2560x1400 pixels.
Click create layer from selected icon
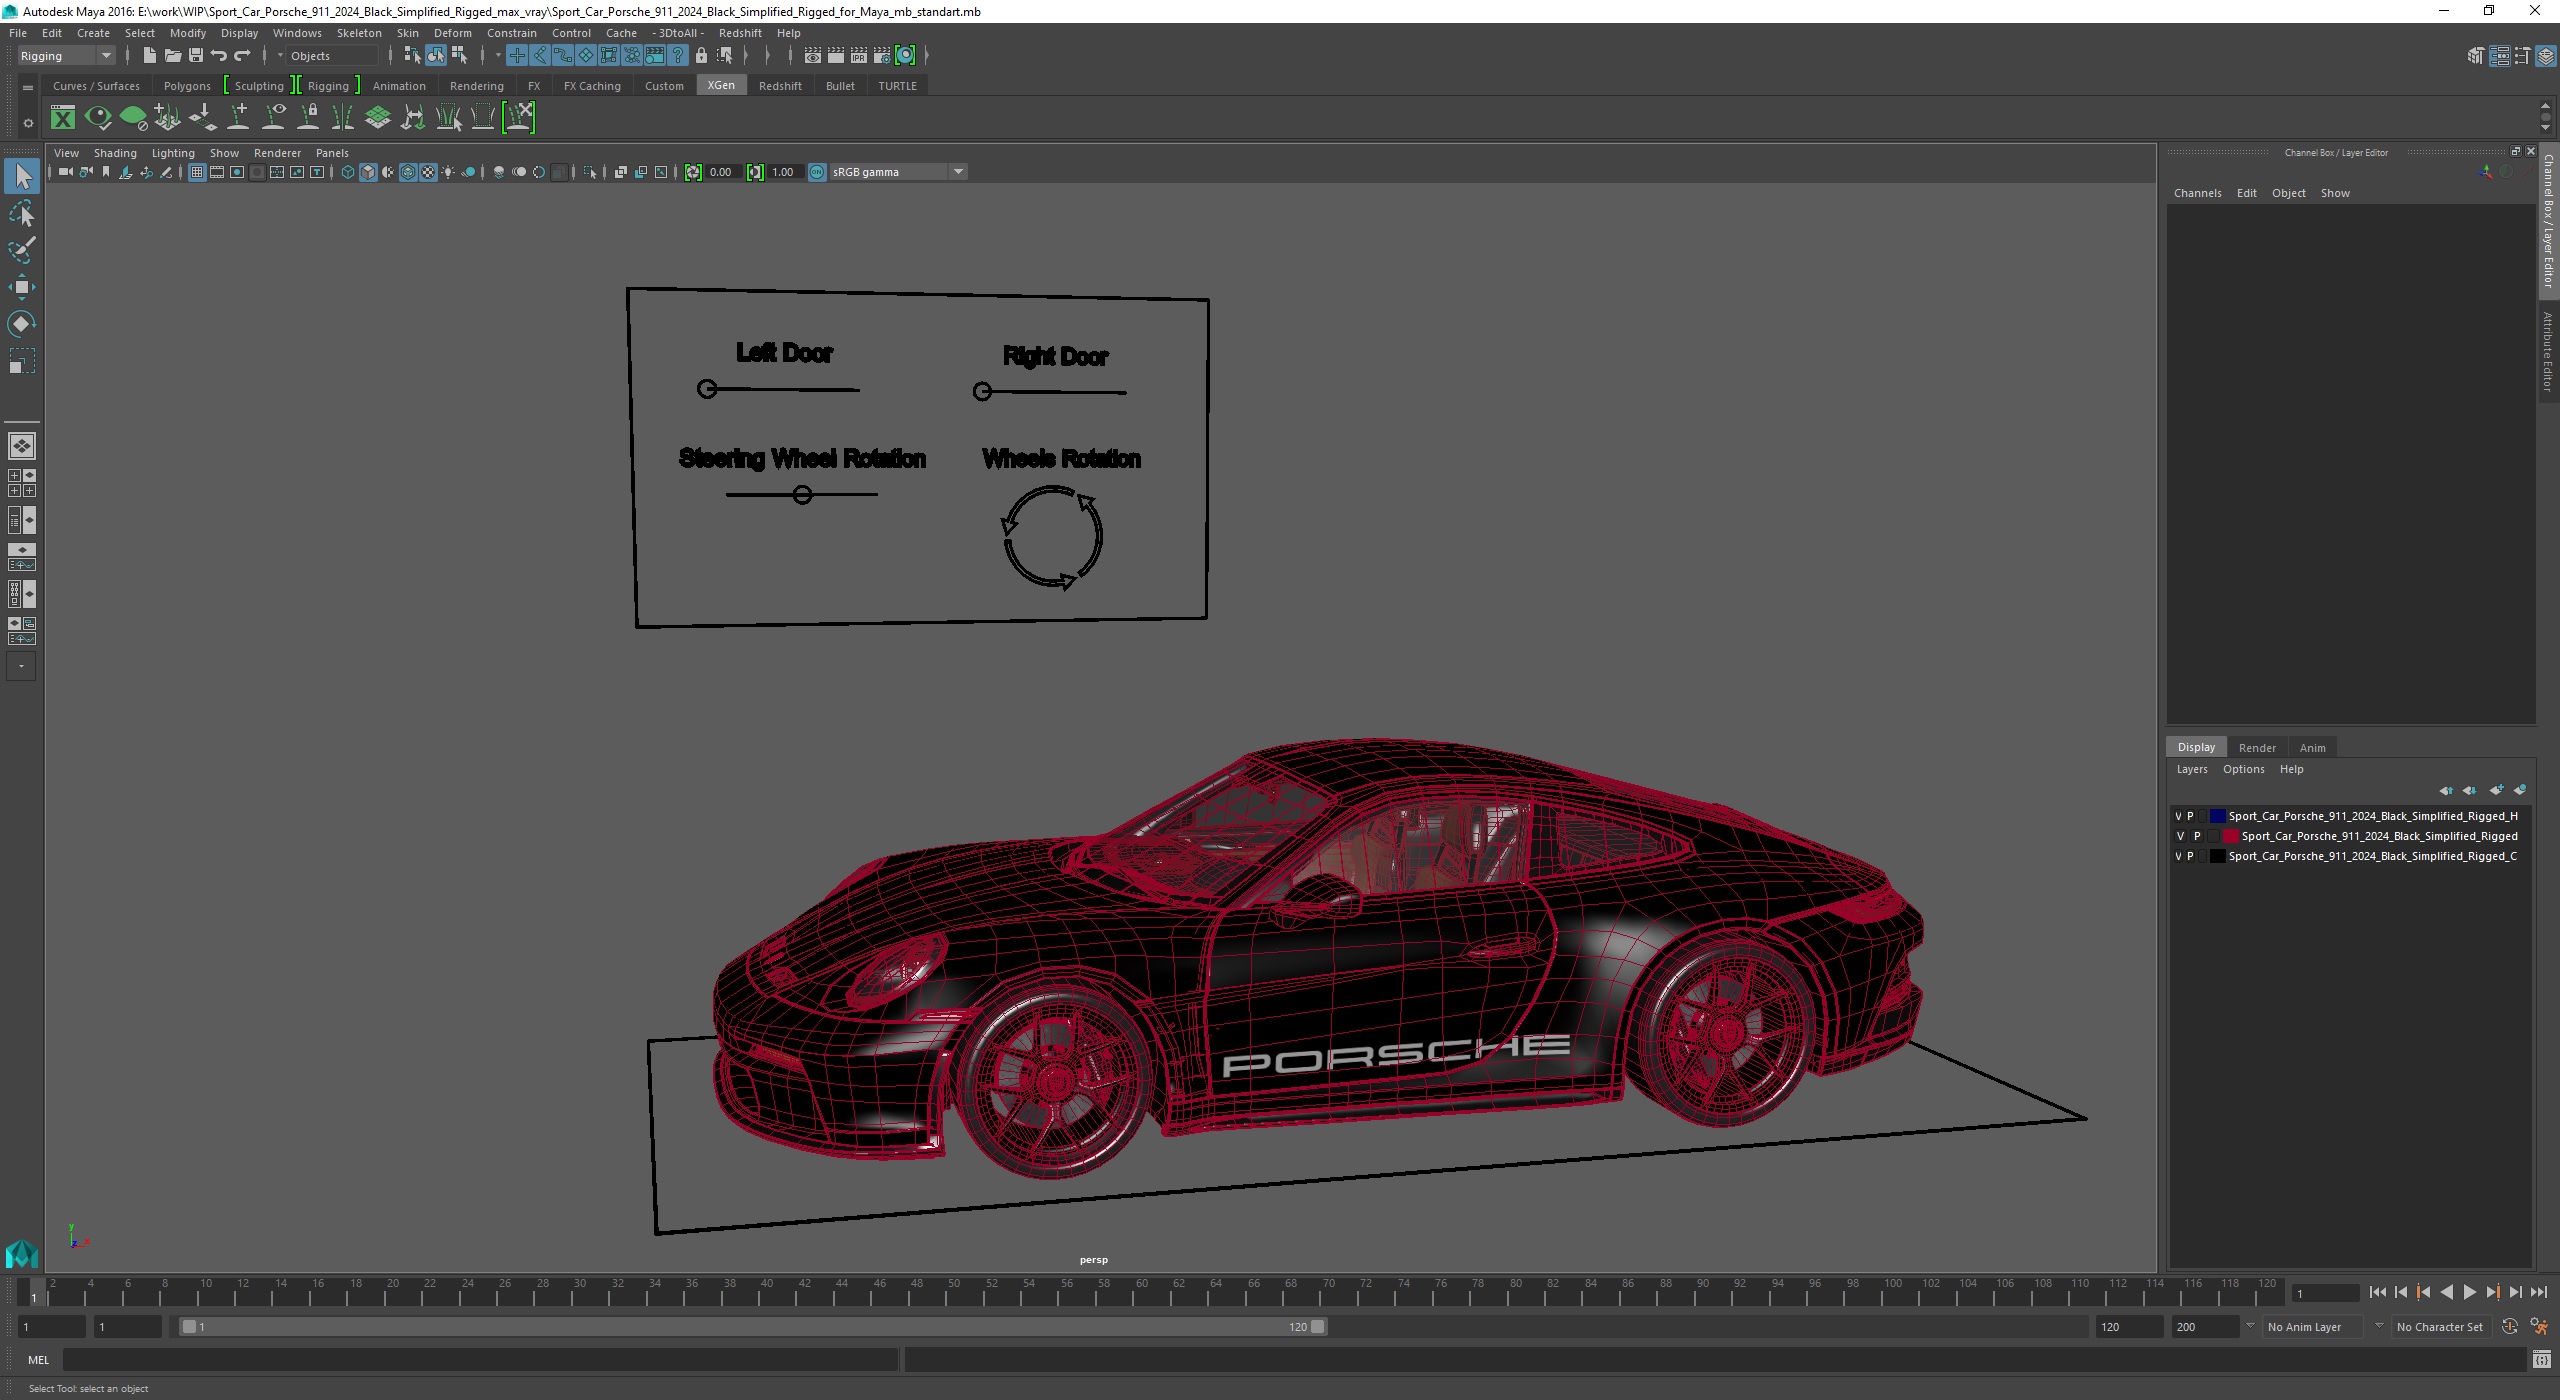click(2520, 790)
